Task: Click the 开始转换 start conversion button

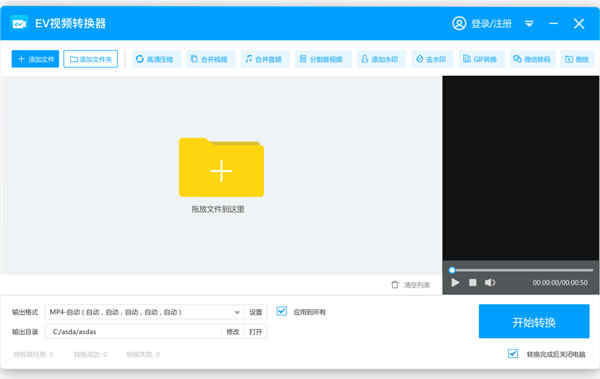Action: pyautogui.click(x=534, y=322)
